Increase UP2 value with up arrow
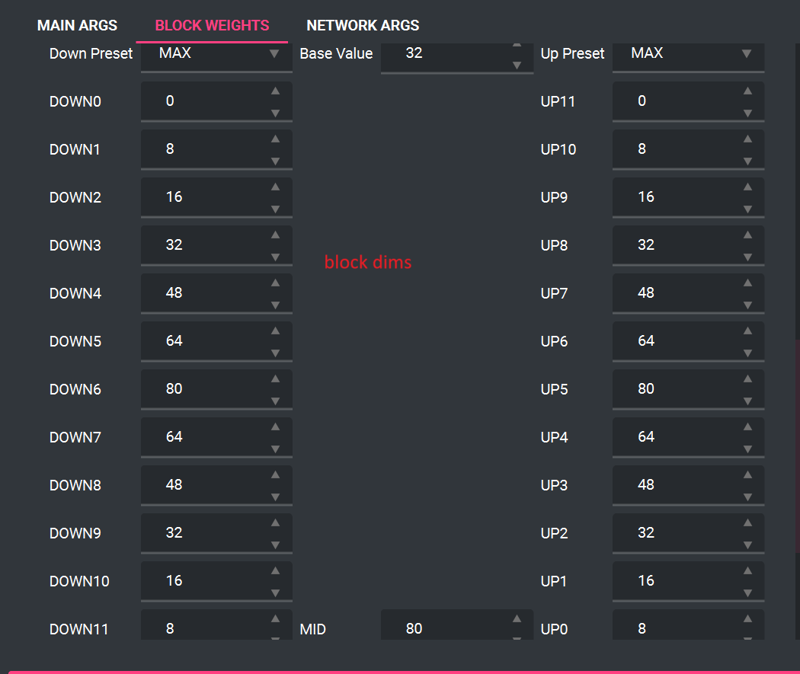The width and height of the screenshot is (800, 674). [747, 523]
